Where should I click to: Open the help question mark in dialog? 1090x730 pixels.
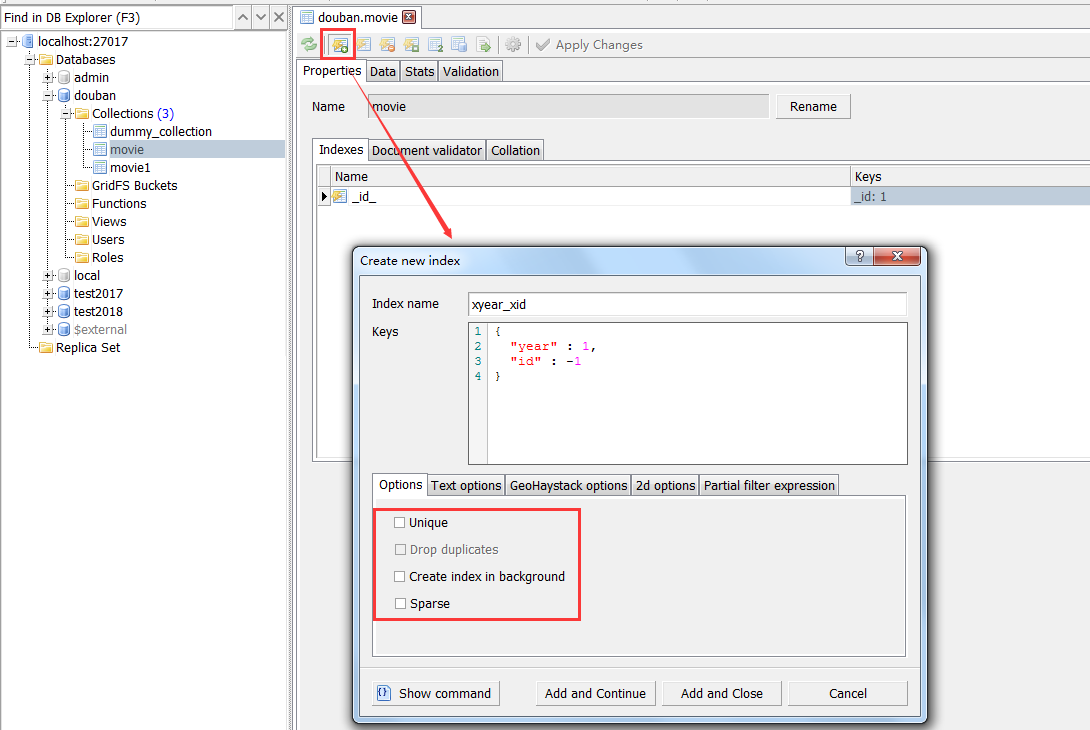pos(859,257)
